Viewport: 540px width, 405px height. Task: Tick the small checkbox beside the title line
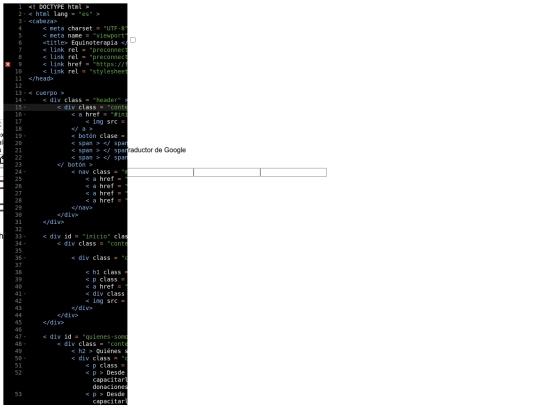133,40
